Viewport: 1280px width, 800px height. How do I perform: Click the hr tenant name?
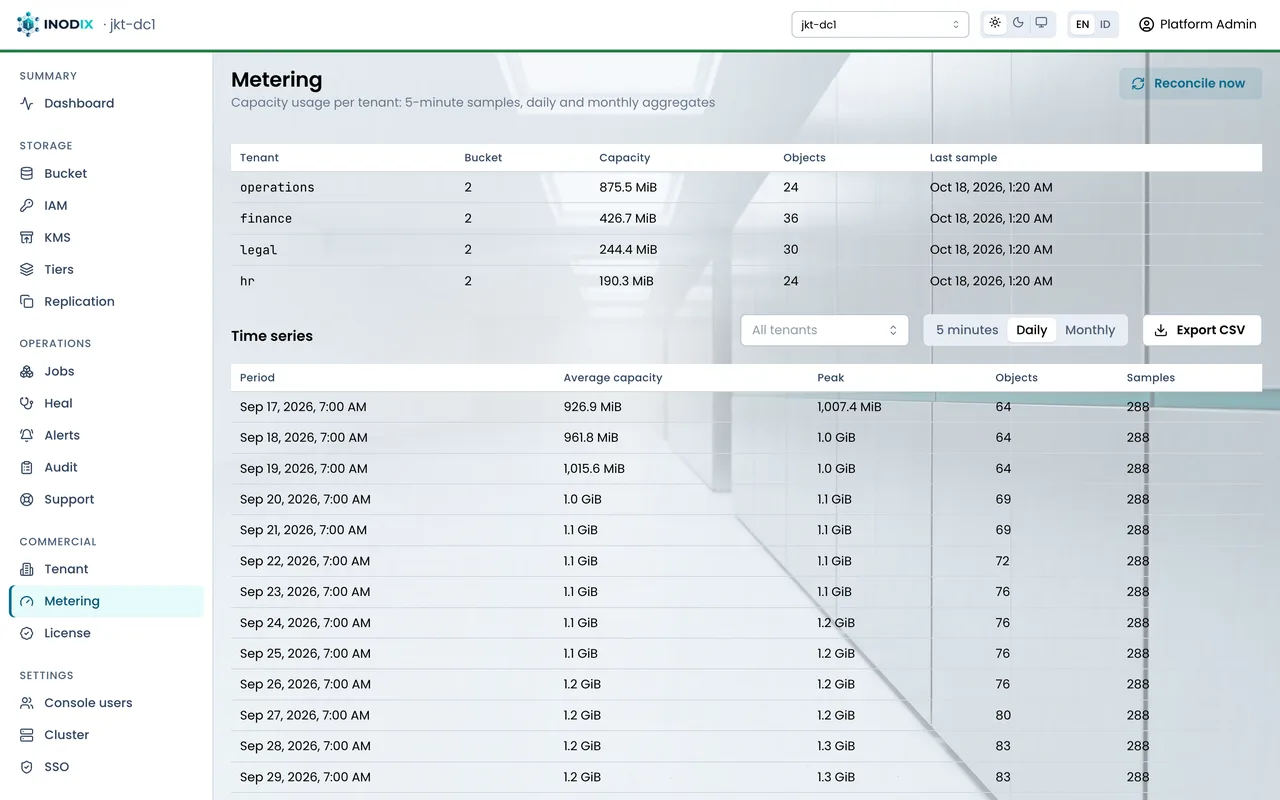(247, 281)
